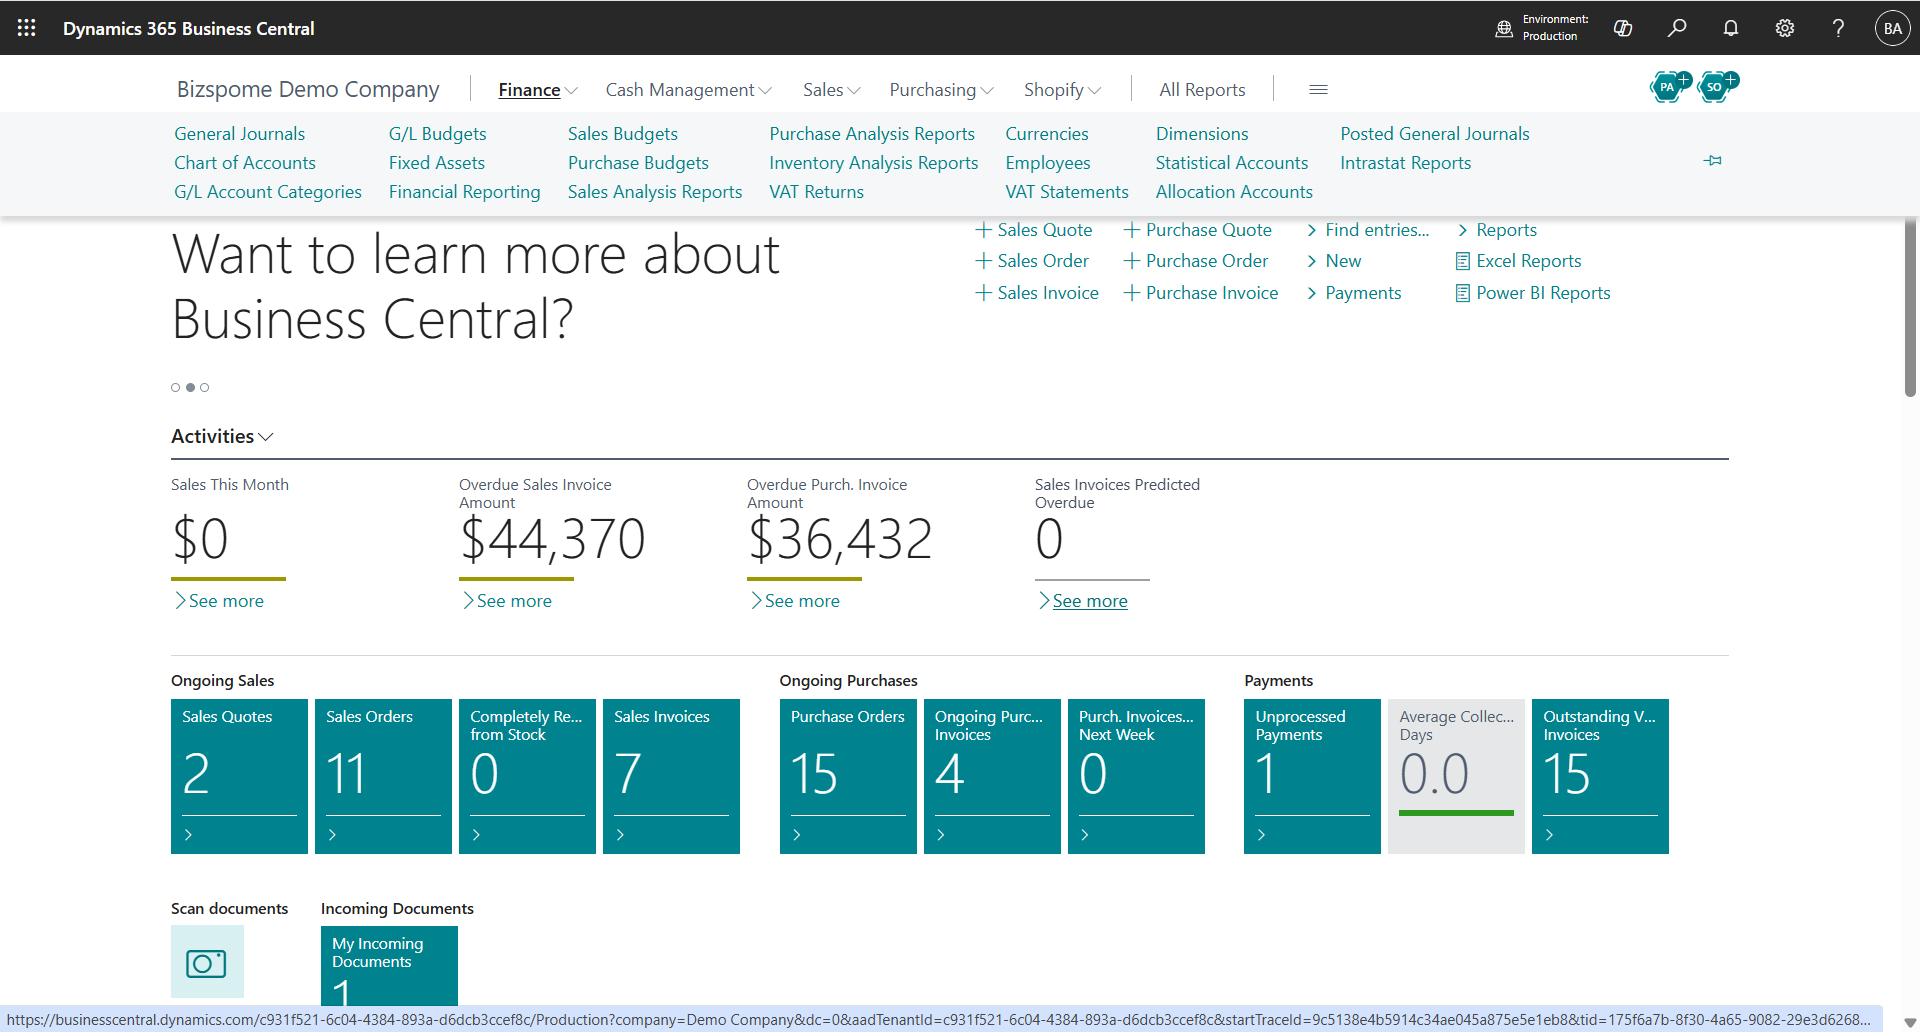1920x1032 pixels.
Task: Select first headline carousel dot
Action: coord(176,387)
